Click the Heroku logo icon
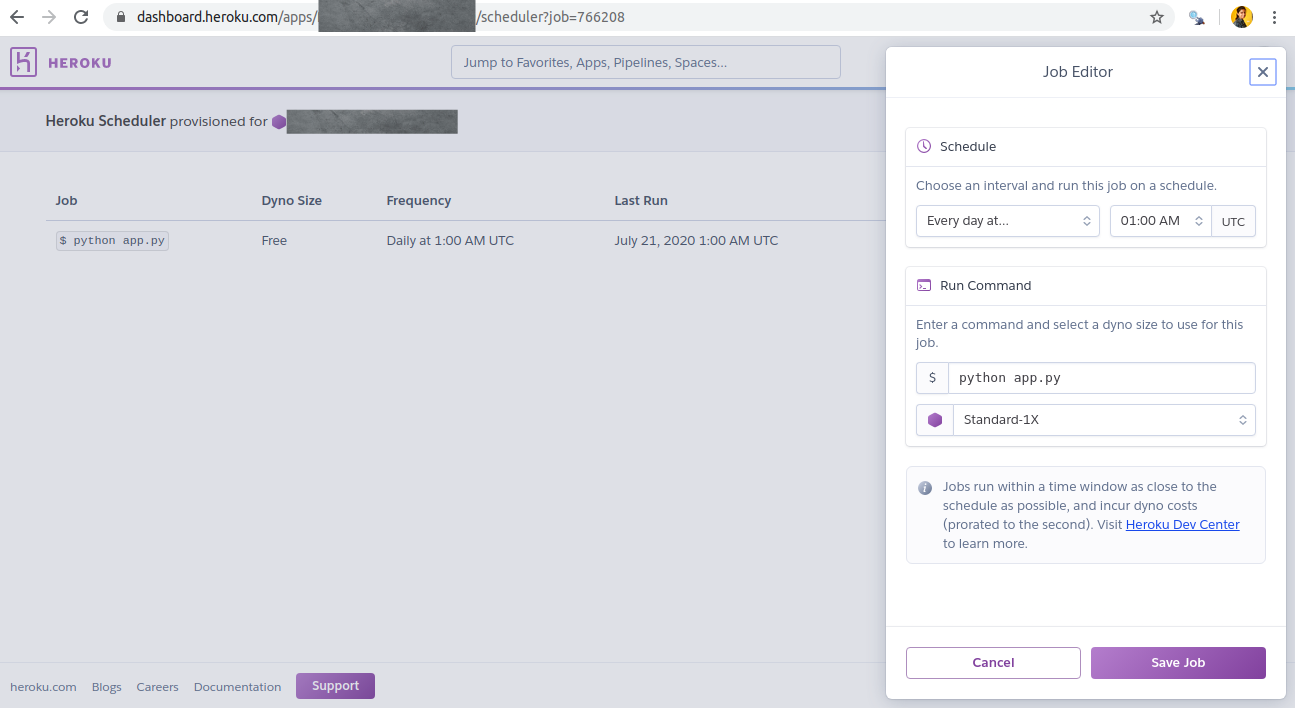1295x708 pixels. (23, 62)
